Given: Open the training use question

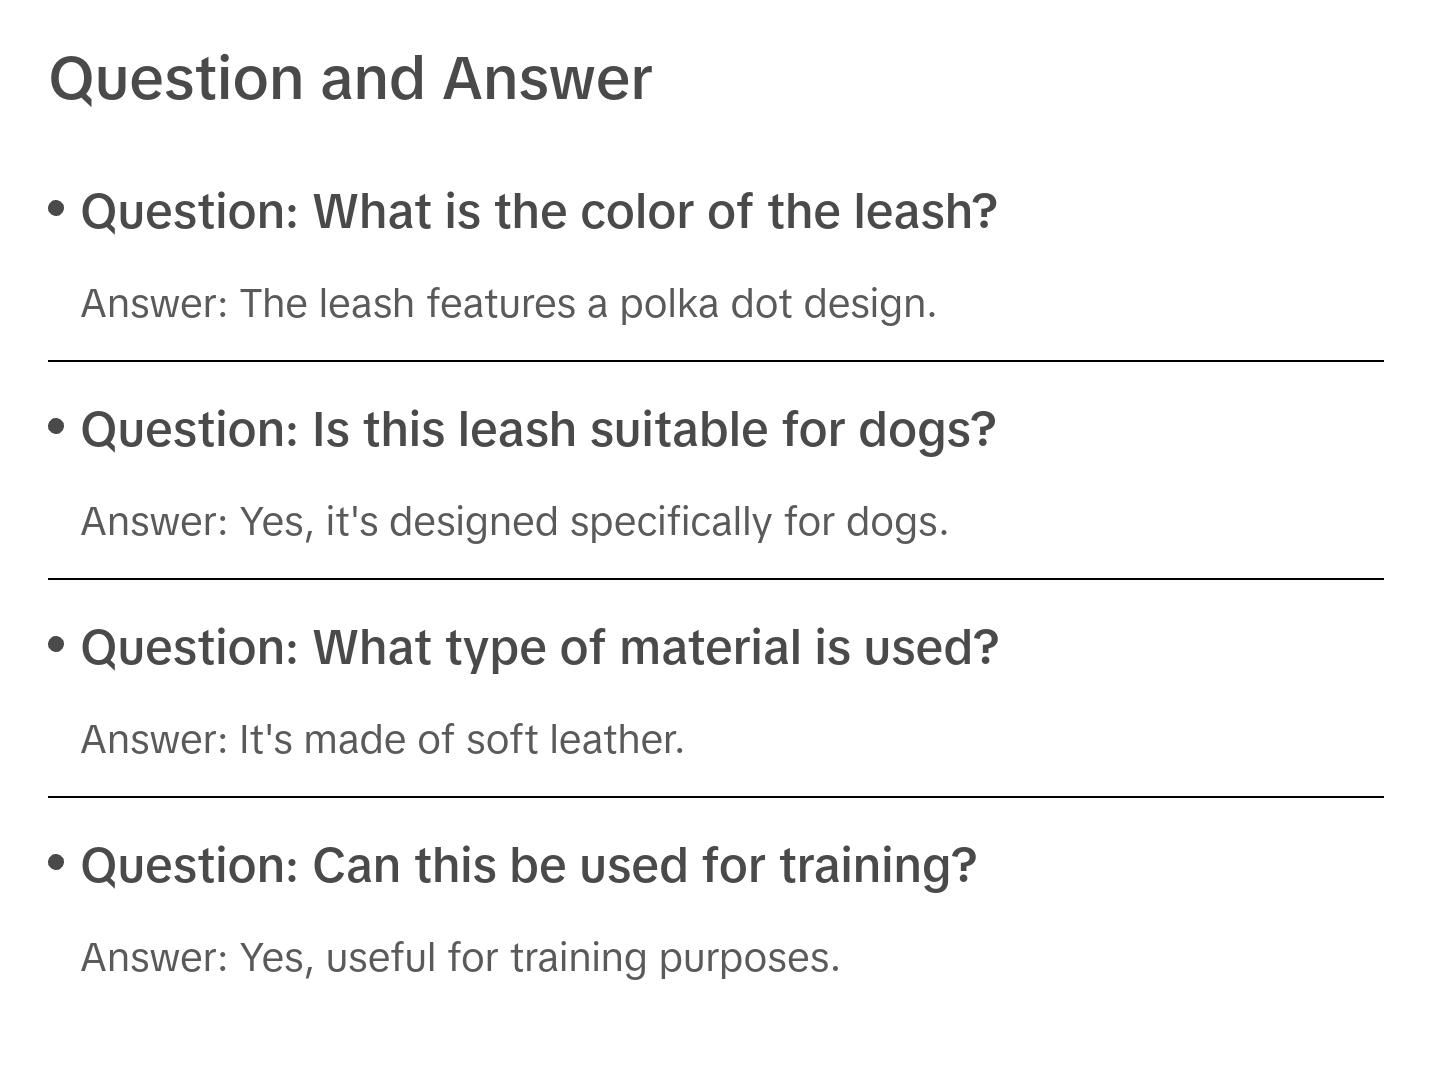Looking at the screenshot, I should 528,866.
